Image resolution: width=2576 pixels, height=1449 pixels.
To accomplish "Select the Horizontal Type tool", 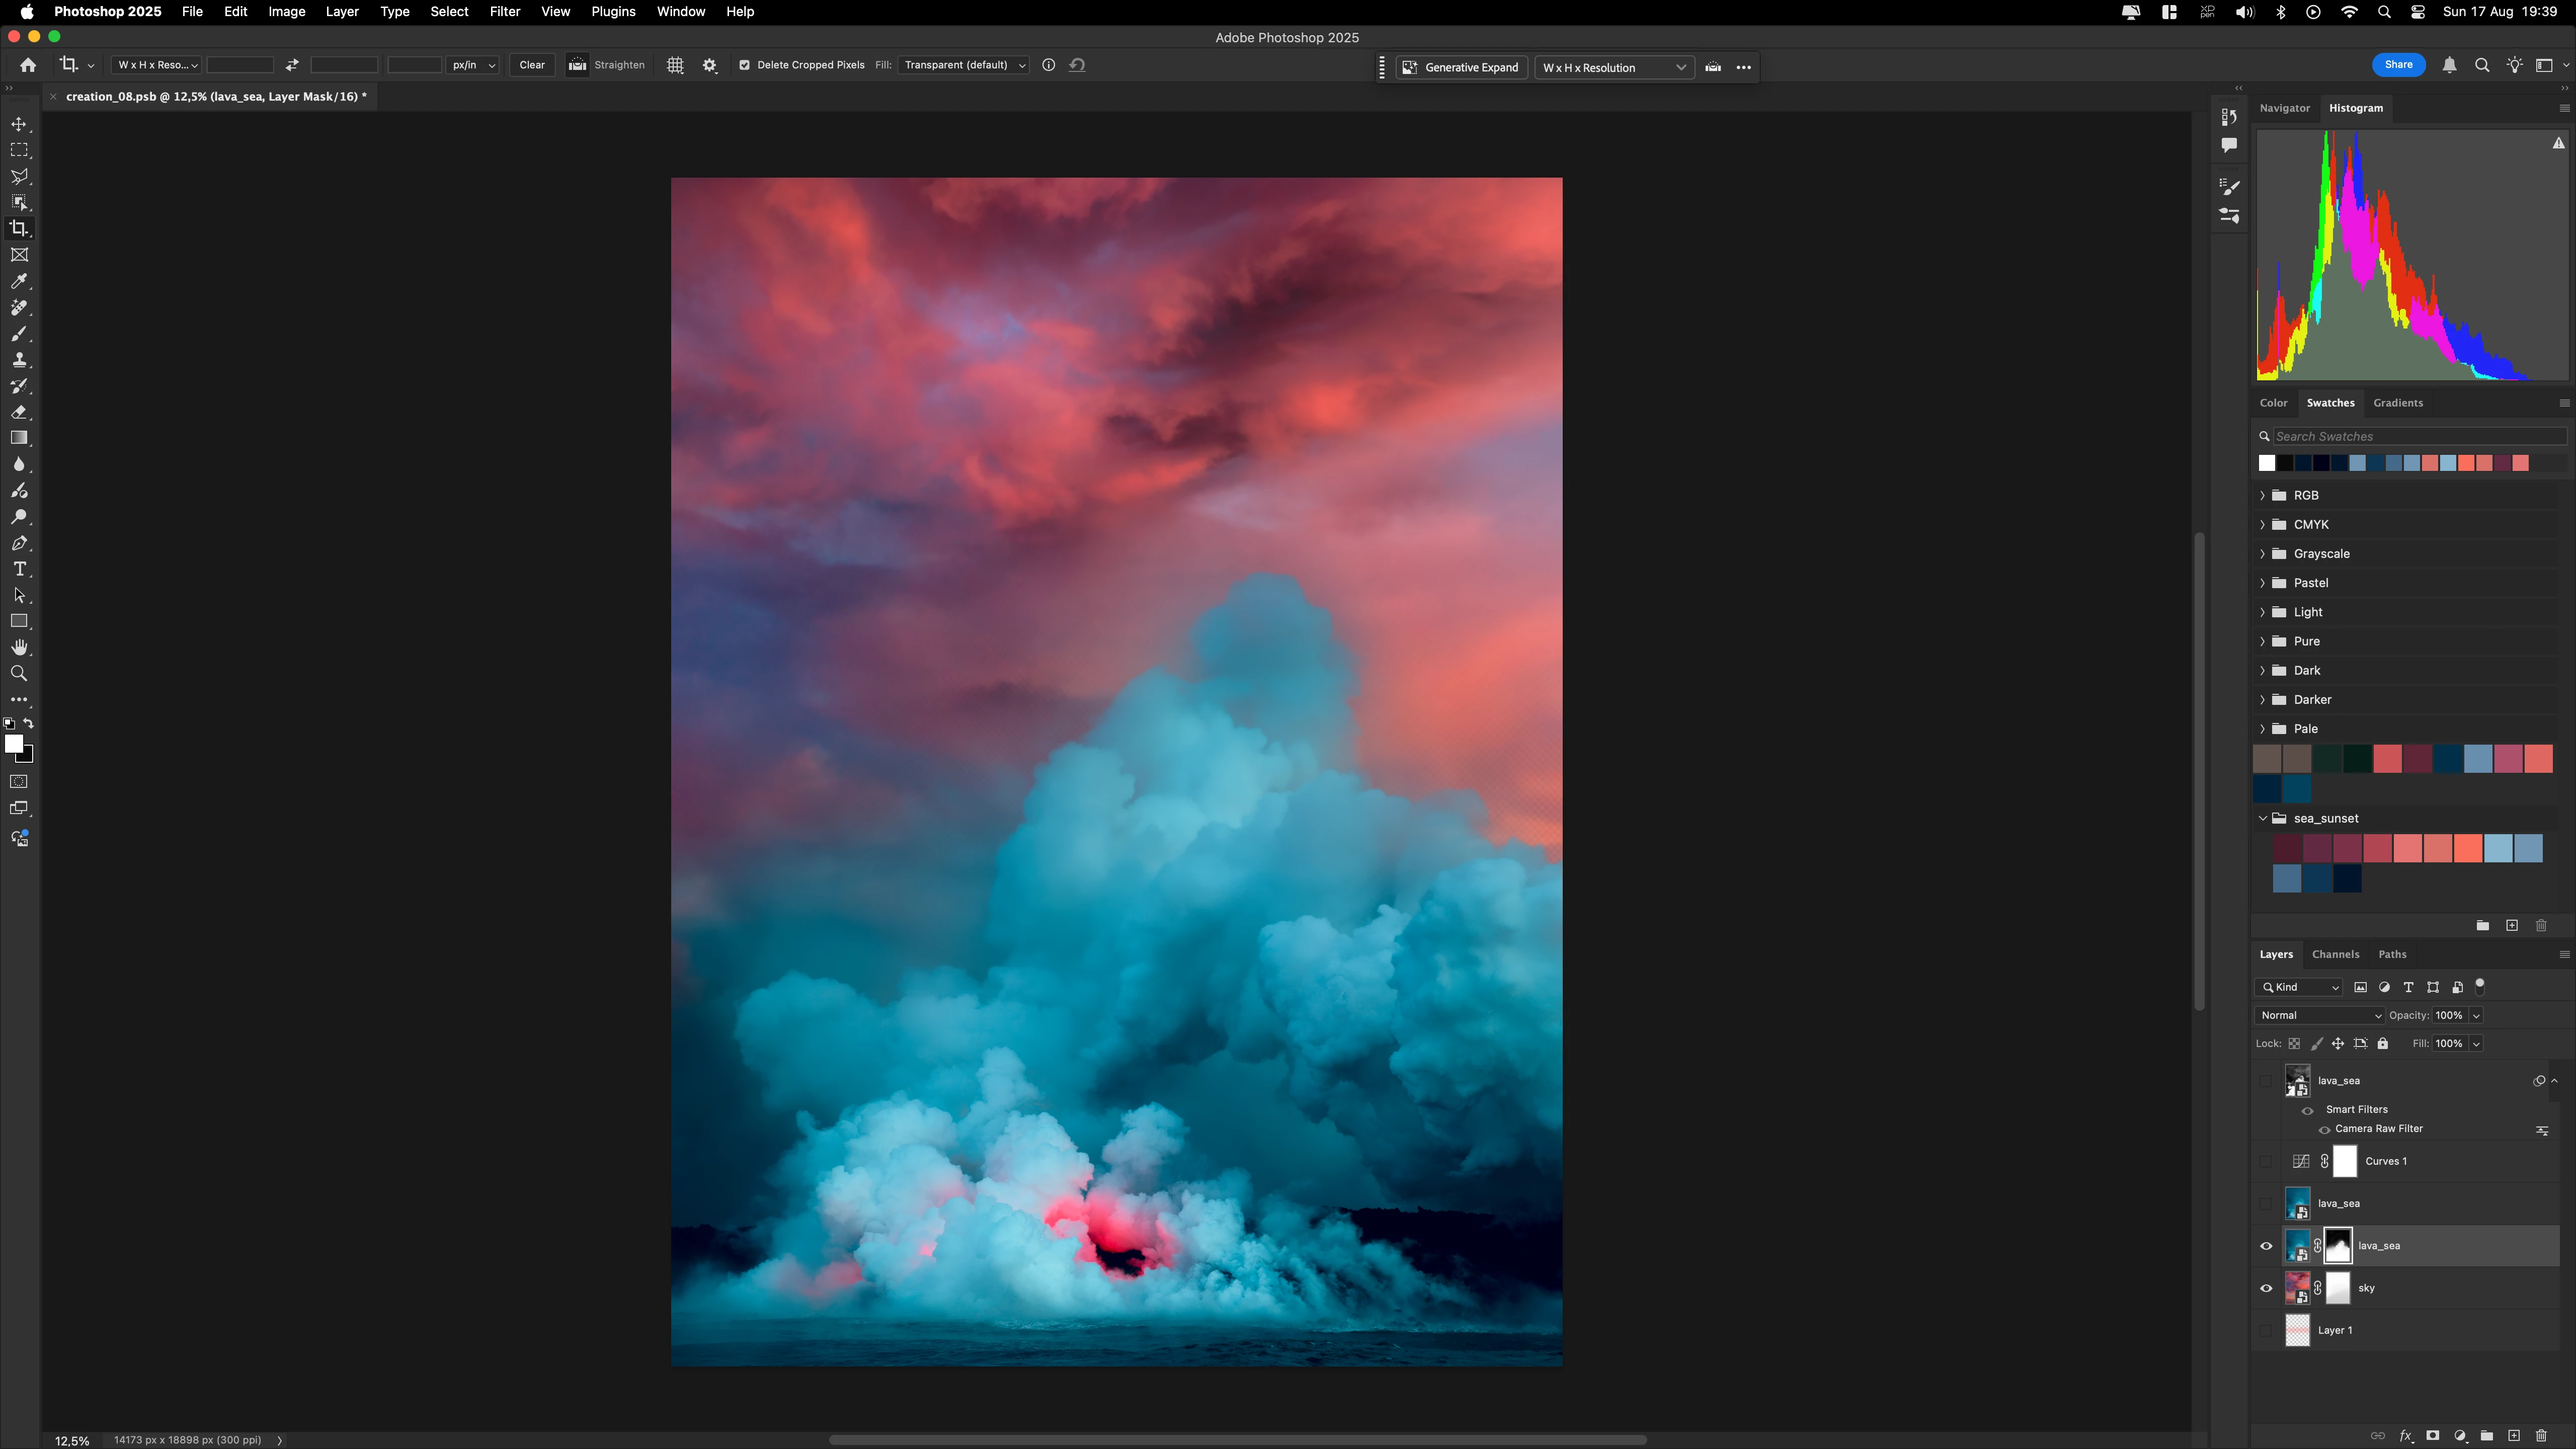I will click(x=19, y=569).
